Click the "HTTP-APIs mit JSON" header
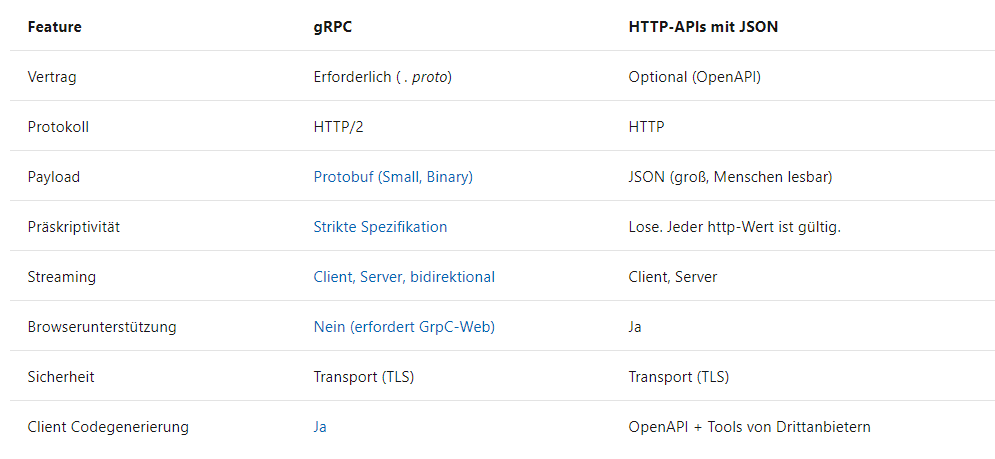The image size is (995, 459). pyautogui.click(x=703, y=27)
